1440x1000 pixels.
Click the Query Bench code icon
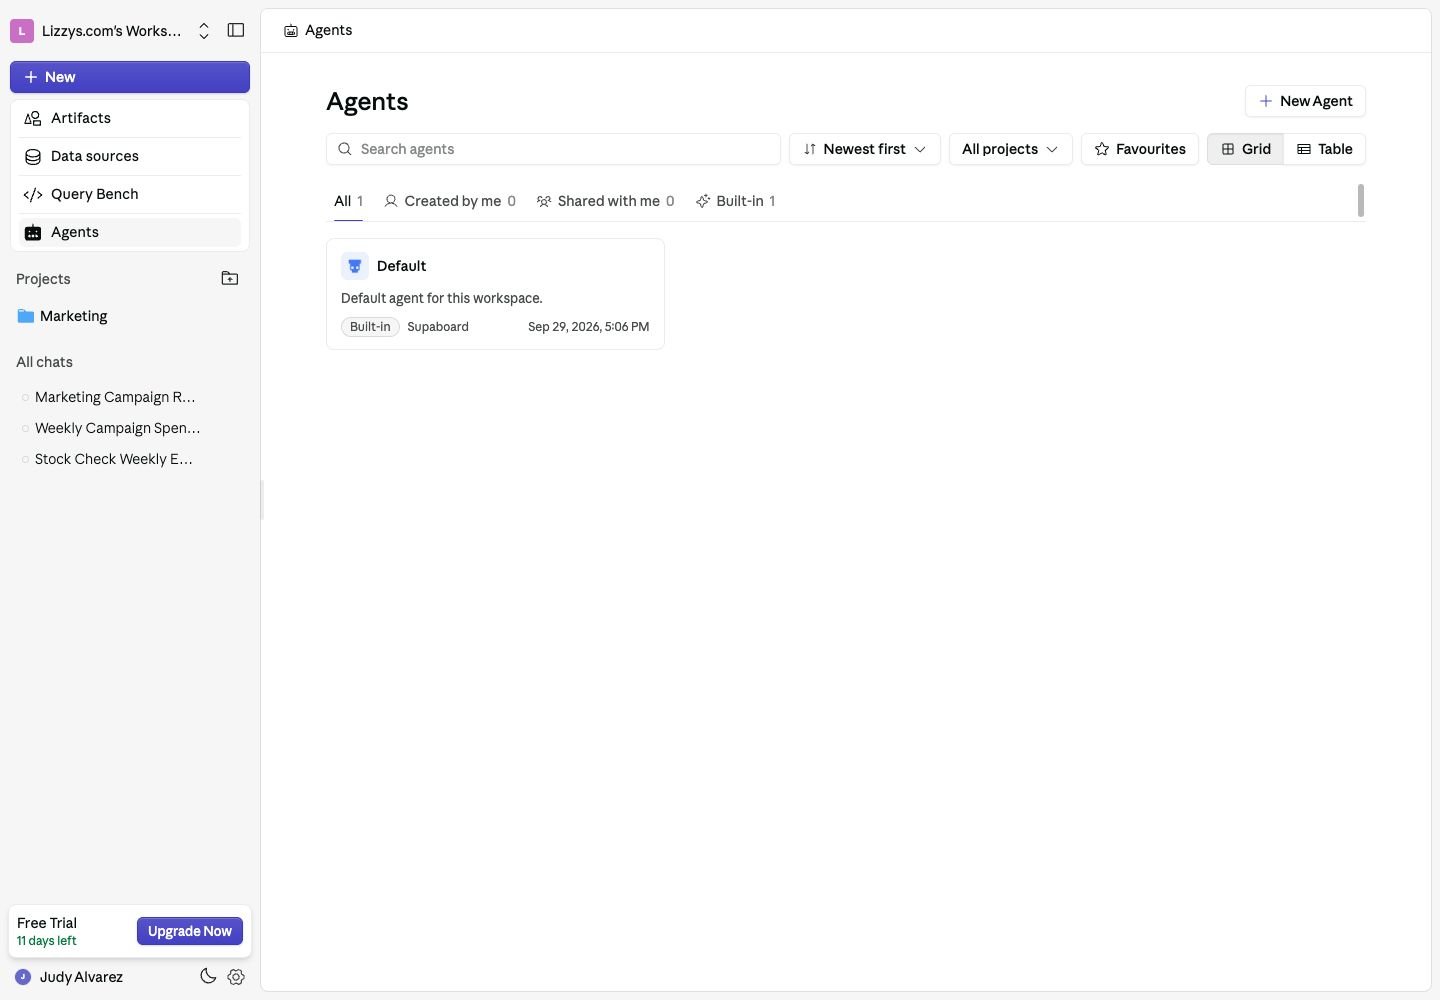[x=33, y=194]
